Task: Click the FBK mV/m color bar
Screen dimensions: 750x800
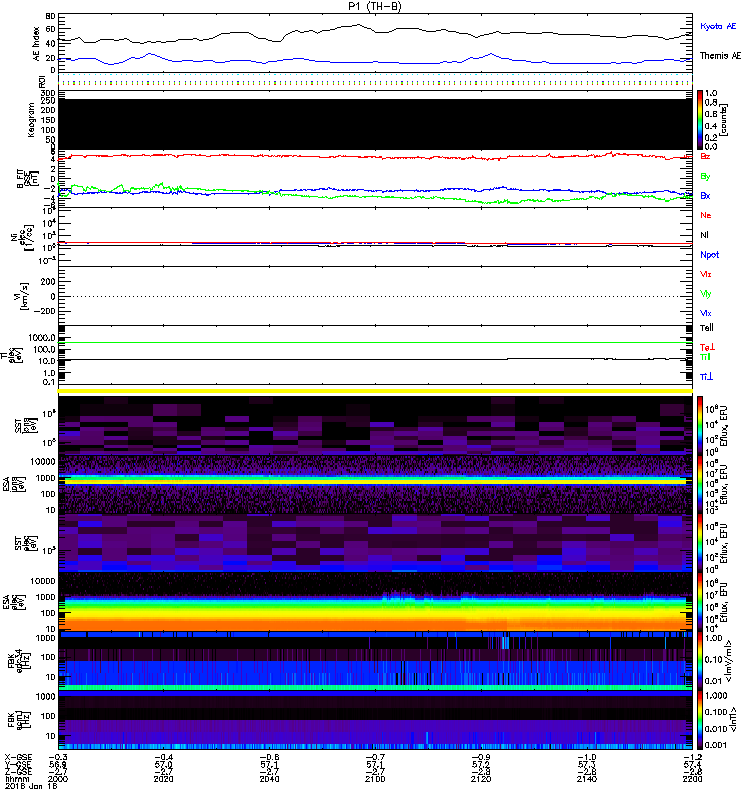Action: pos(700,661)
